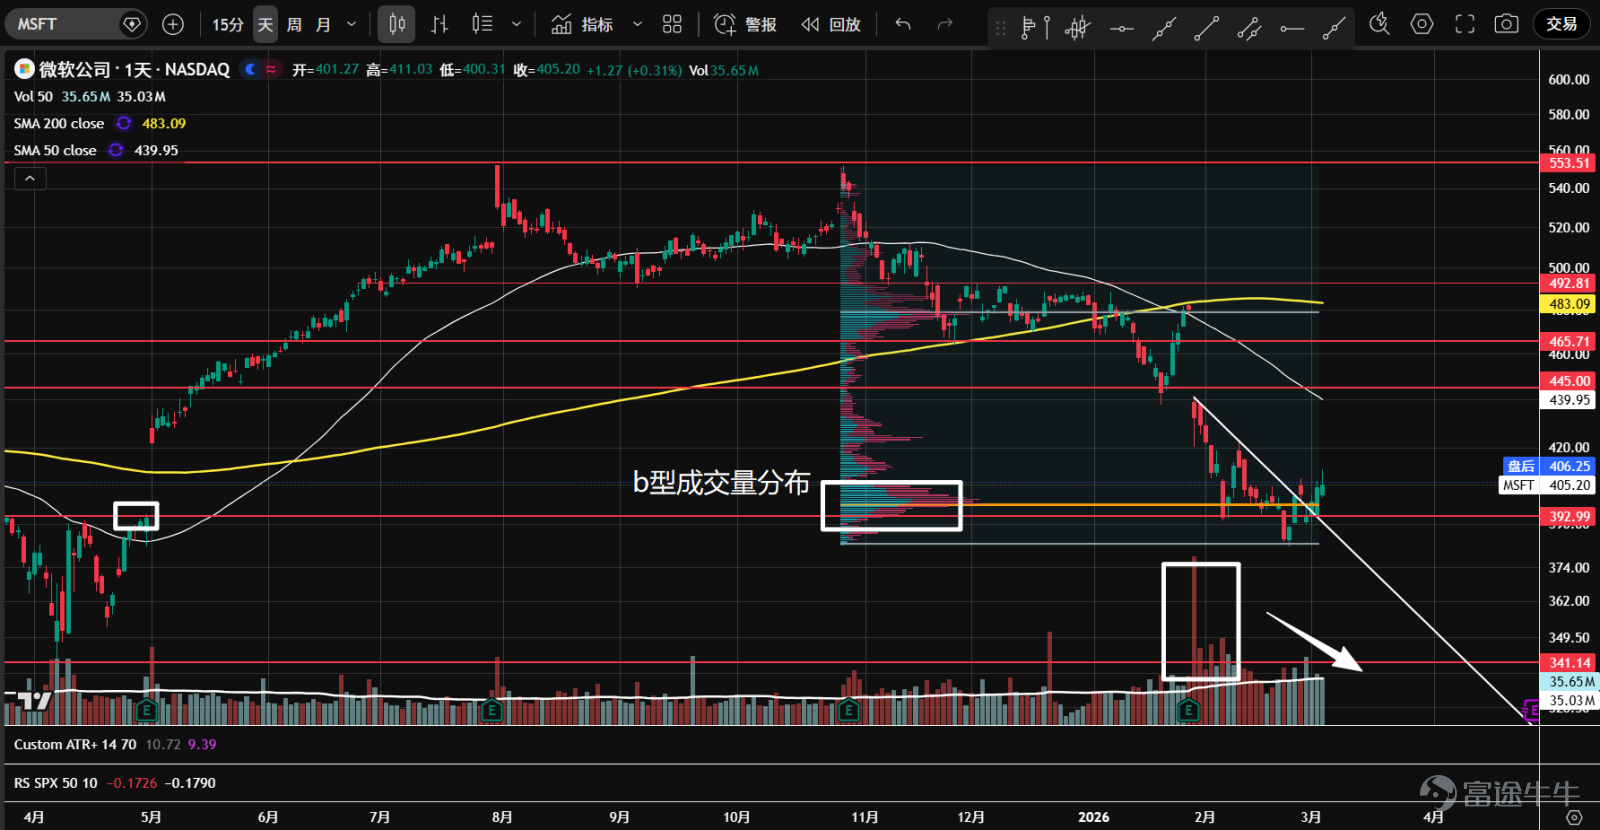
Task: Open time axis settings gear icon
Action: click(x=1574, y=817)
